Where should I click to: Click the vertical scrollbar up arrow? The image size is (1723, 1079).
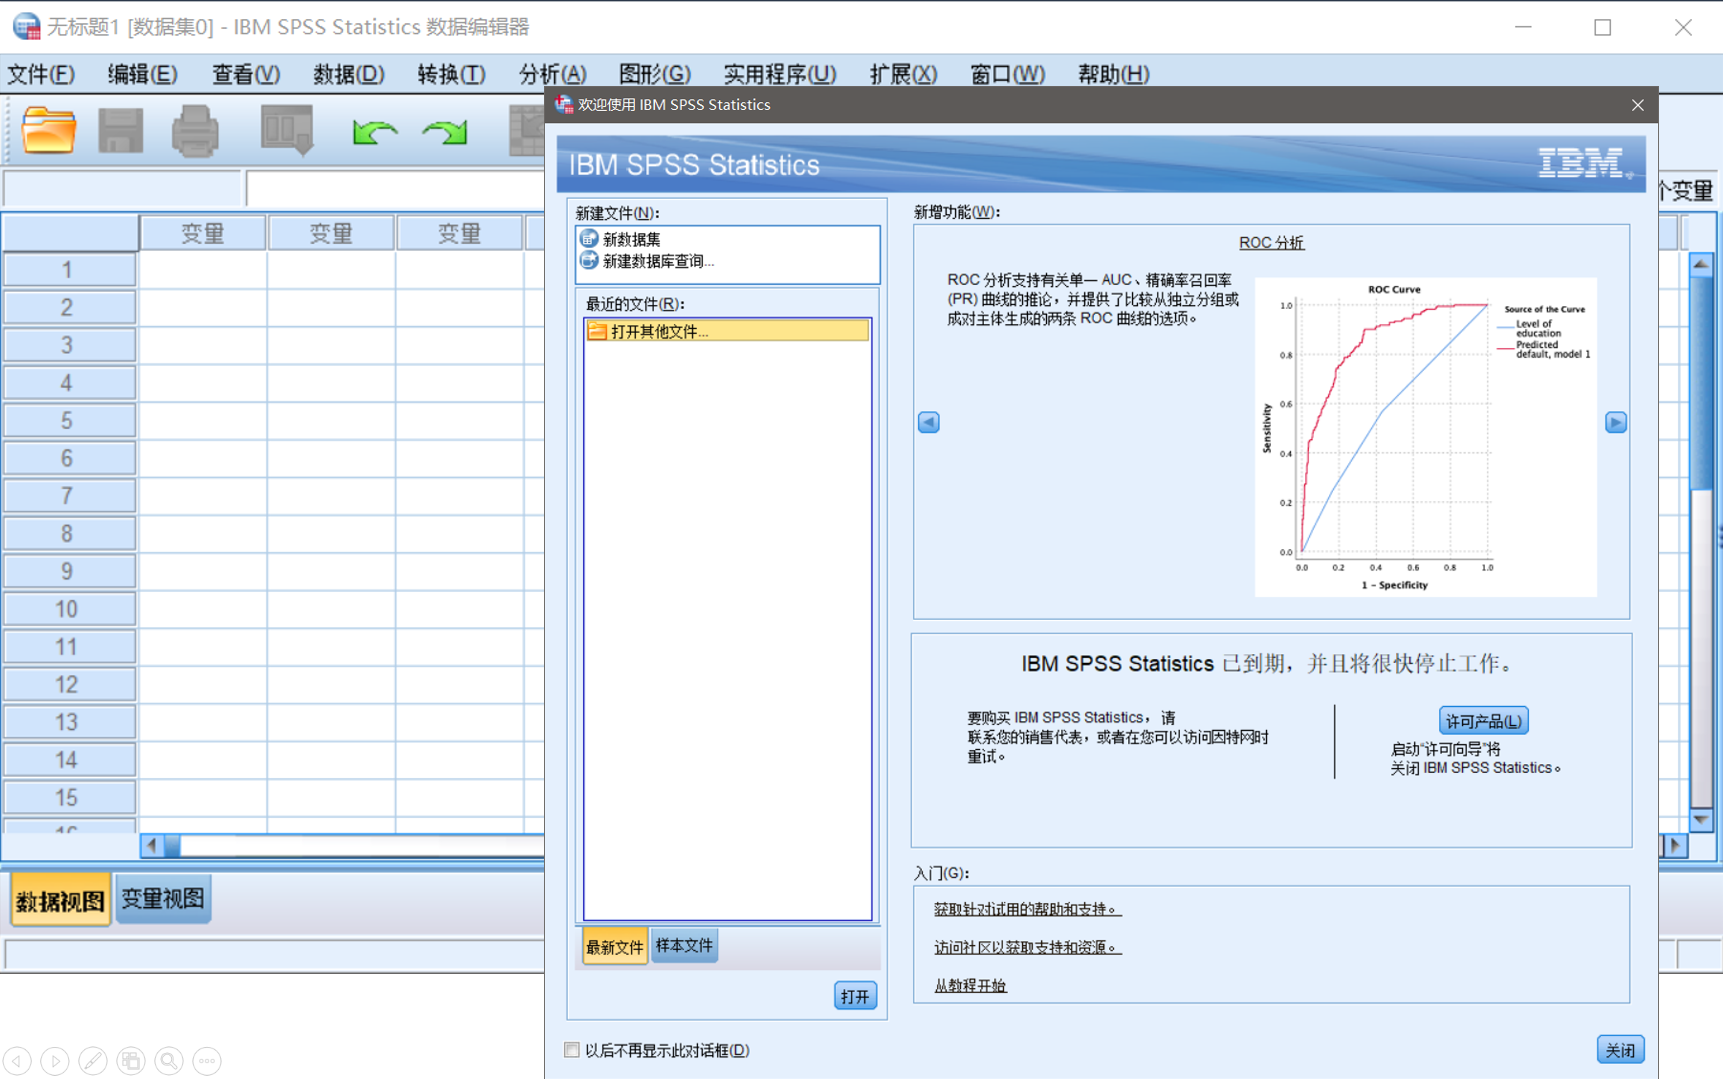tap(1701, 265)
